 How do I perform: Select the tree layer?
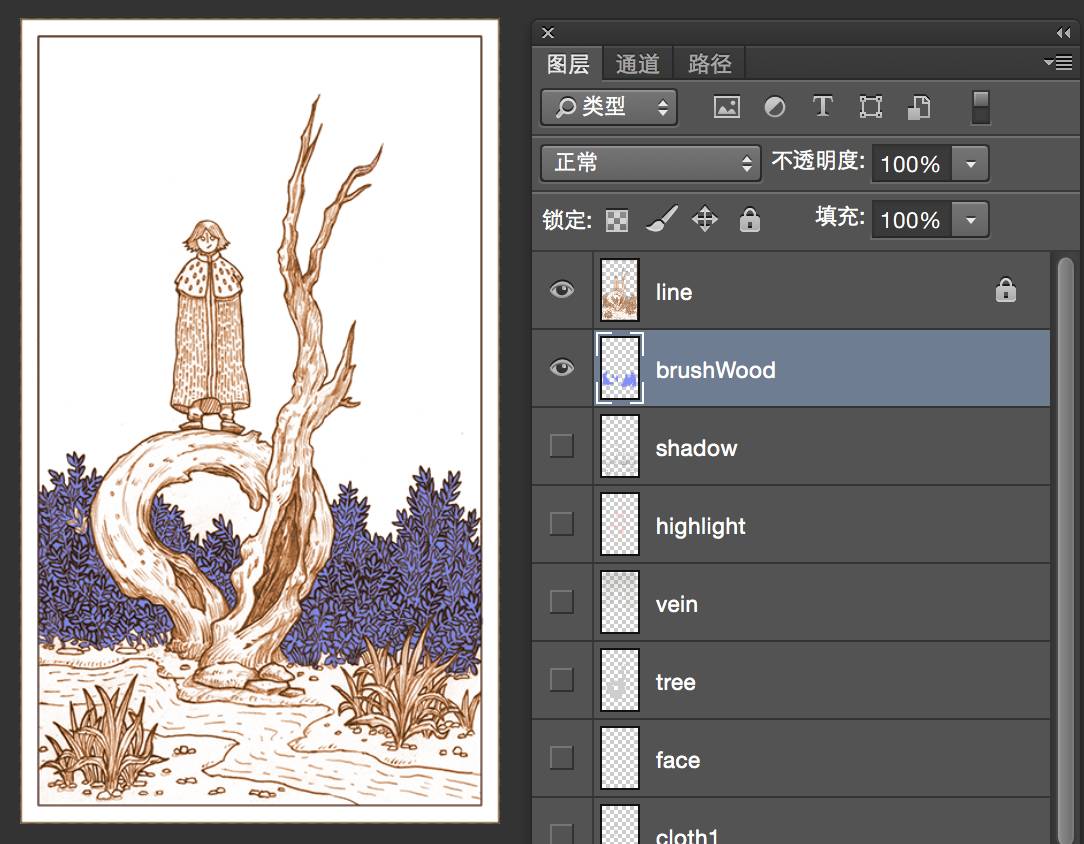point(791,681)
